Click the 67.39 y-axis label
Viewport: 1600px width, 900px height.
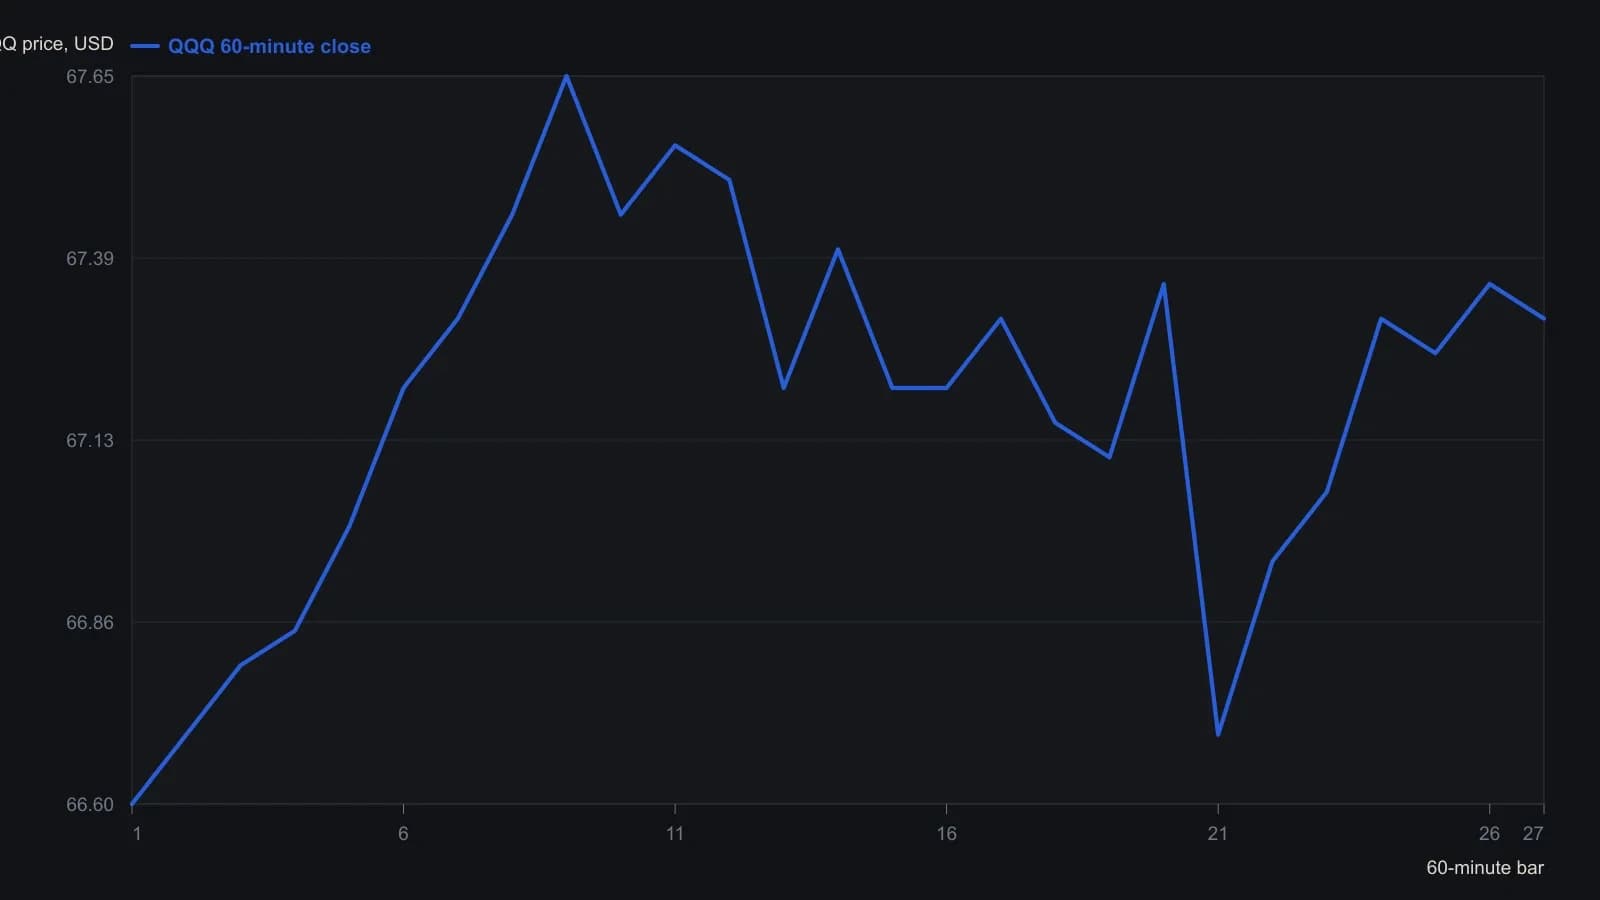pos(90,259)
